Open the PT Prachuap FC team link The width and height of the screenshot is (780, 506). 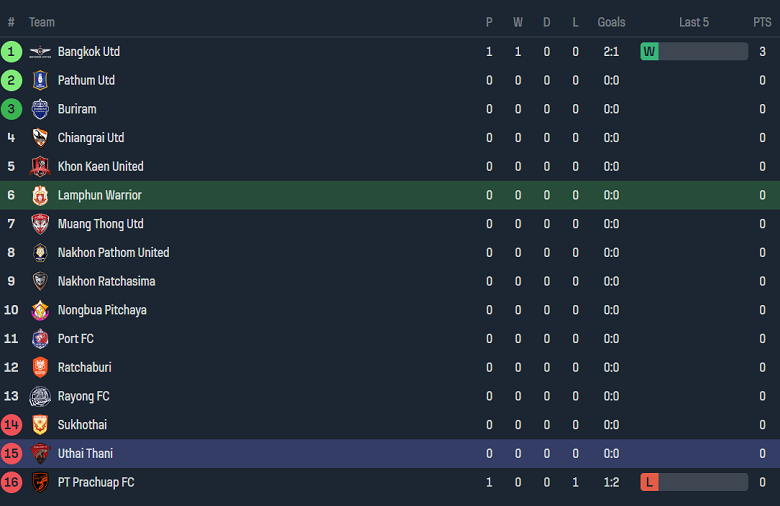click(96, 482)
